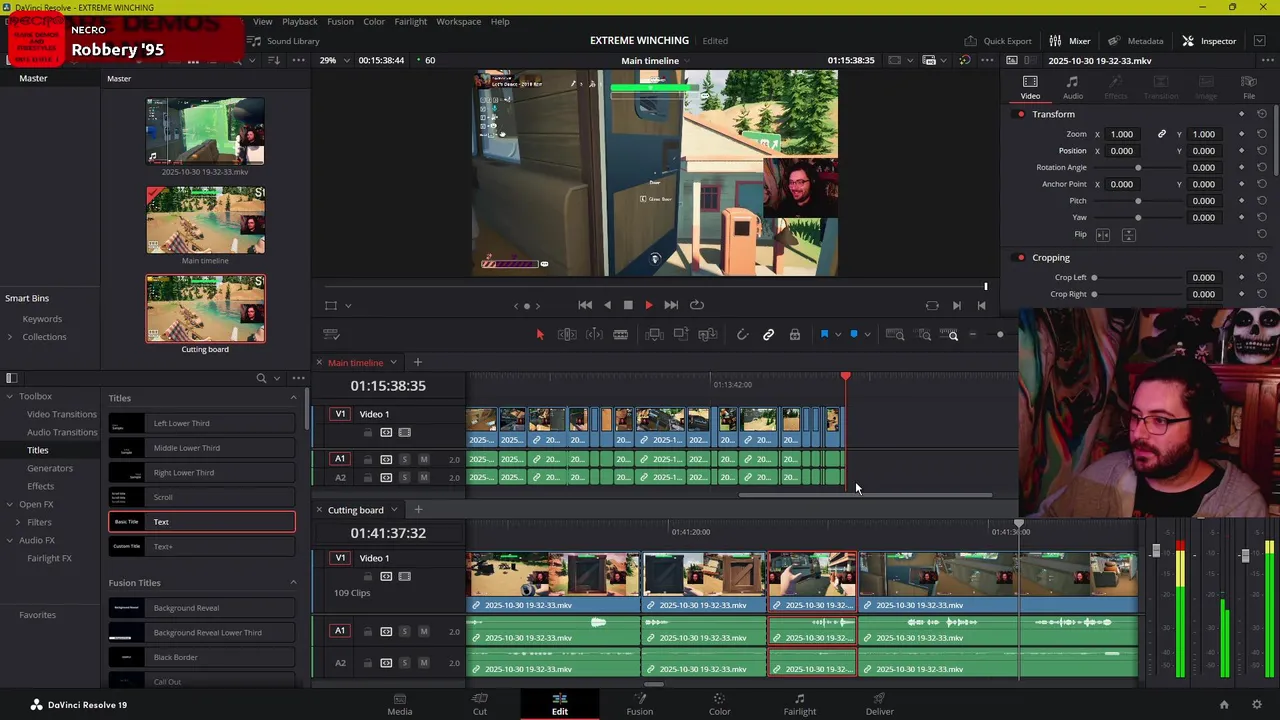Toggle Linked Selection chain icon
Viewport: 1280px width, 720px height.
[x=768, y=335]
